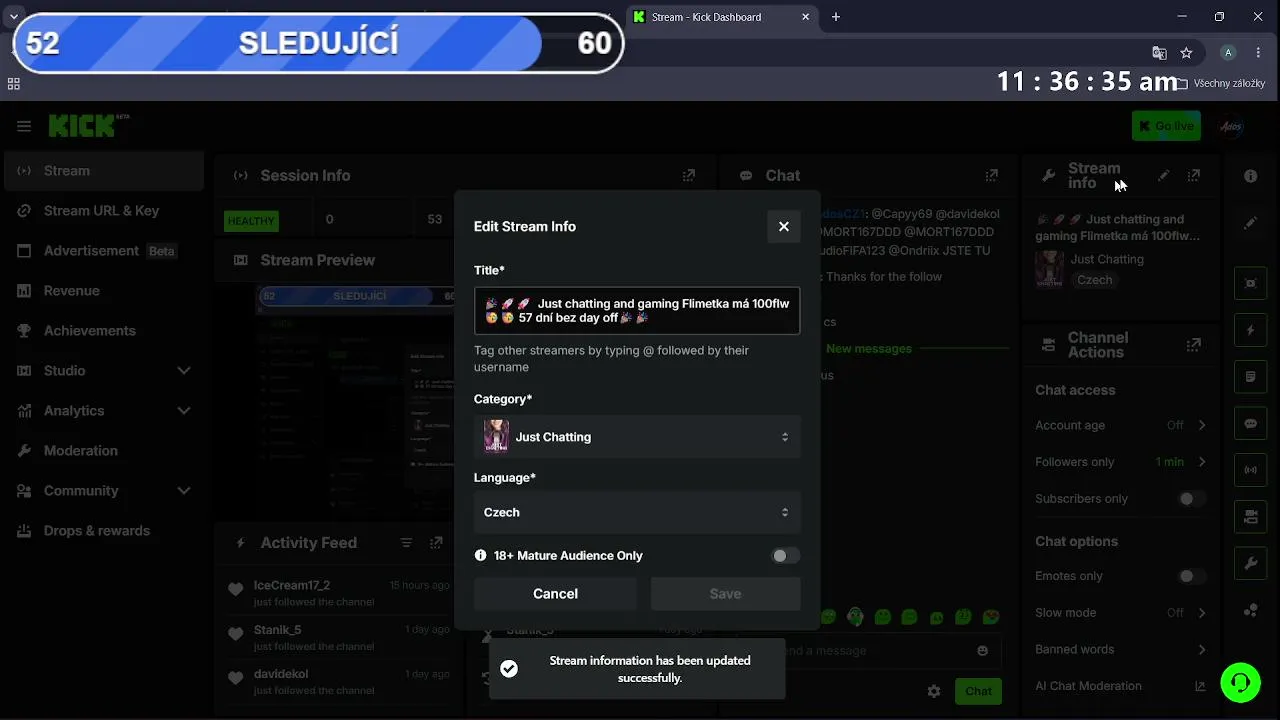
Task: Click the pencil icon in Stream info header
Action: pos(1164,175)
